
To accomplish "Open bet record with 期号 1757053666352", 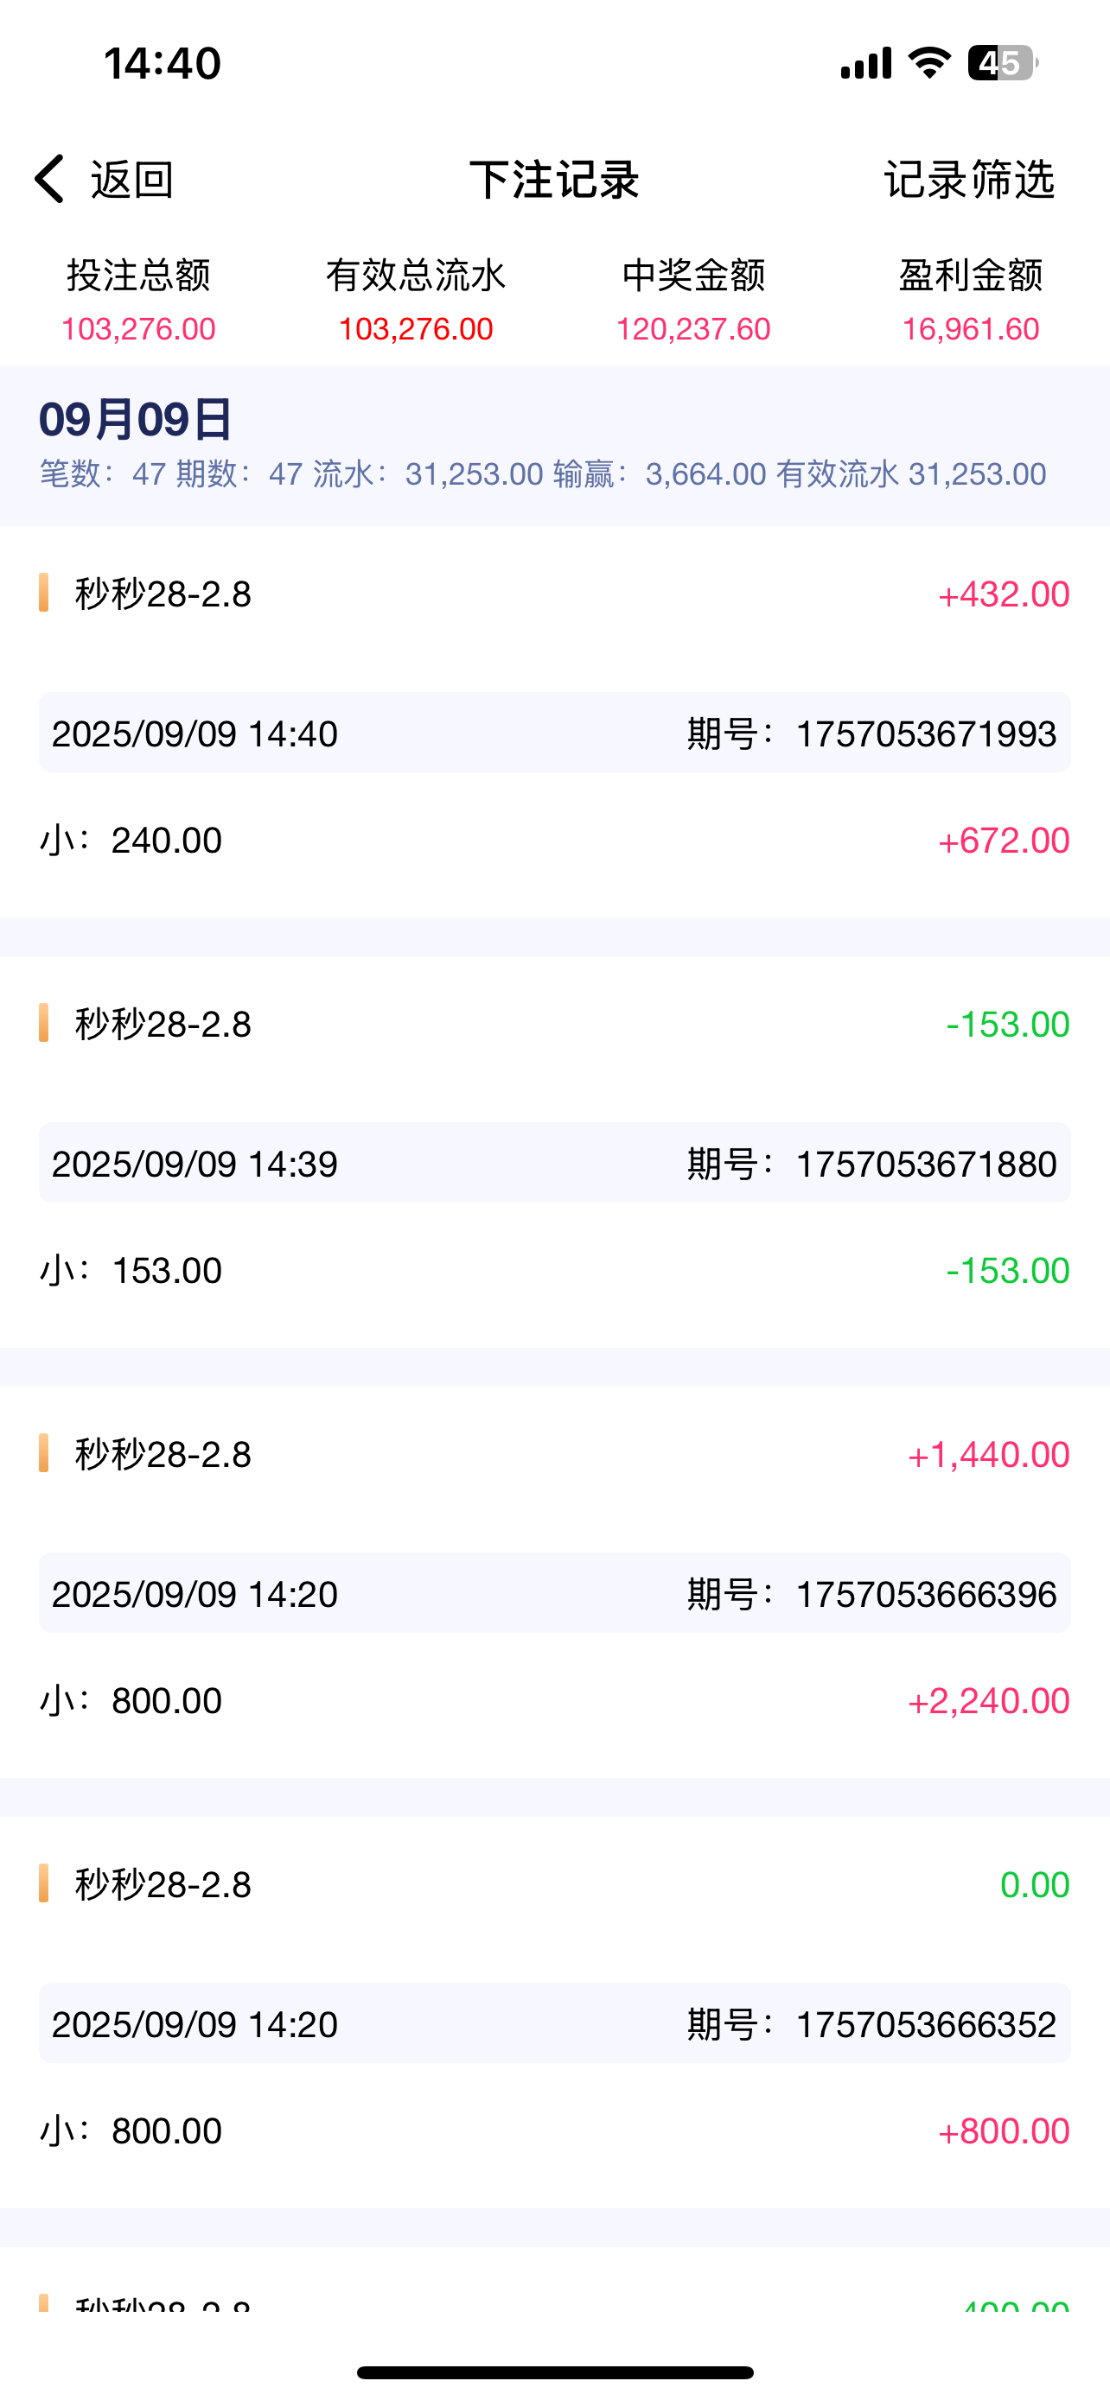I will (x=555, y=2023).
